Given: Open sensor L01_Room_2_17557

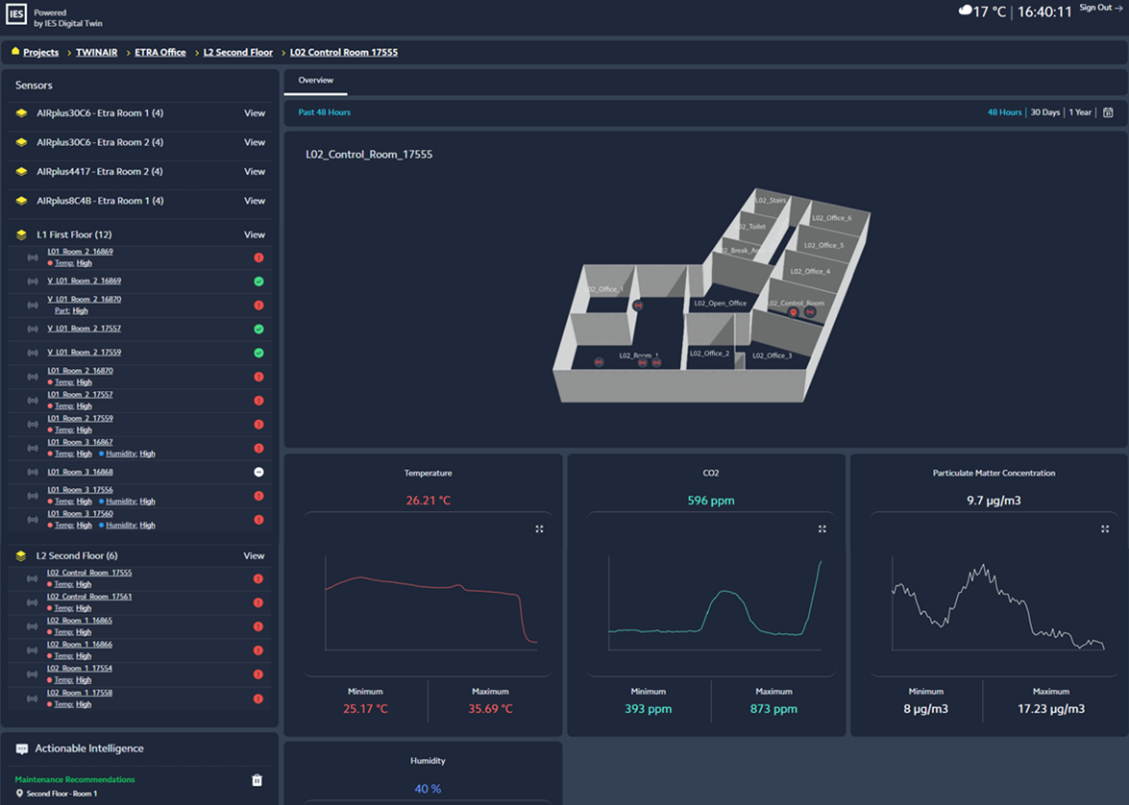Looking at the screenshot, I should [80, 395].
